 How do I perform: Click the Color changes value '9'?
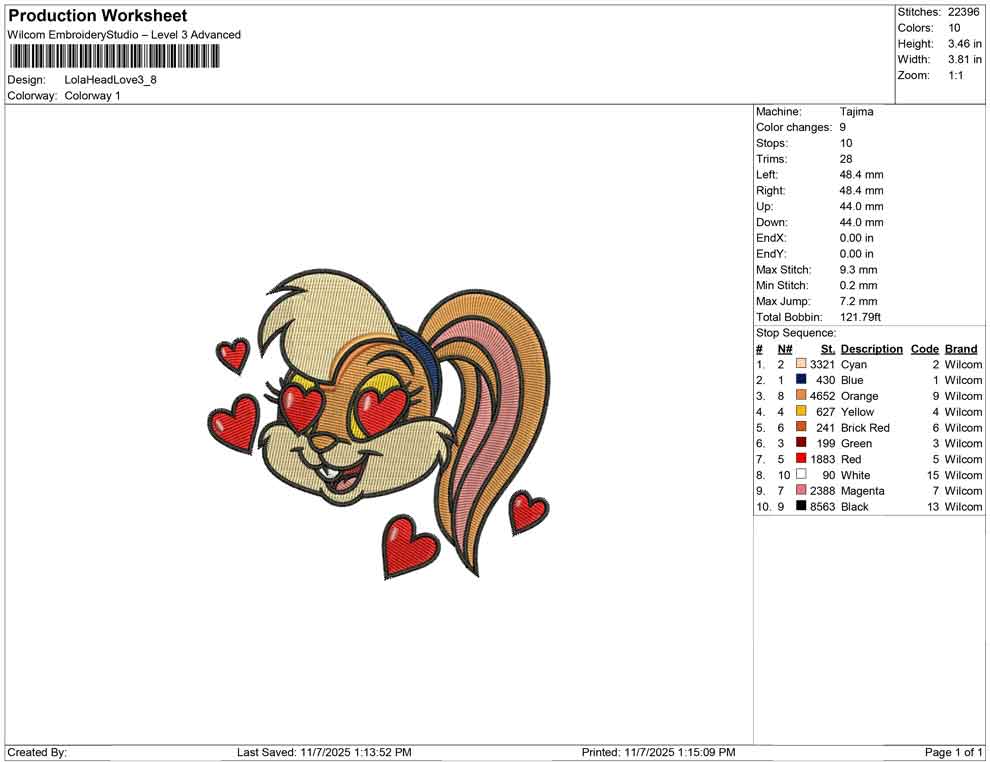(x=842, y=128)
